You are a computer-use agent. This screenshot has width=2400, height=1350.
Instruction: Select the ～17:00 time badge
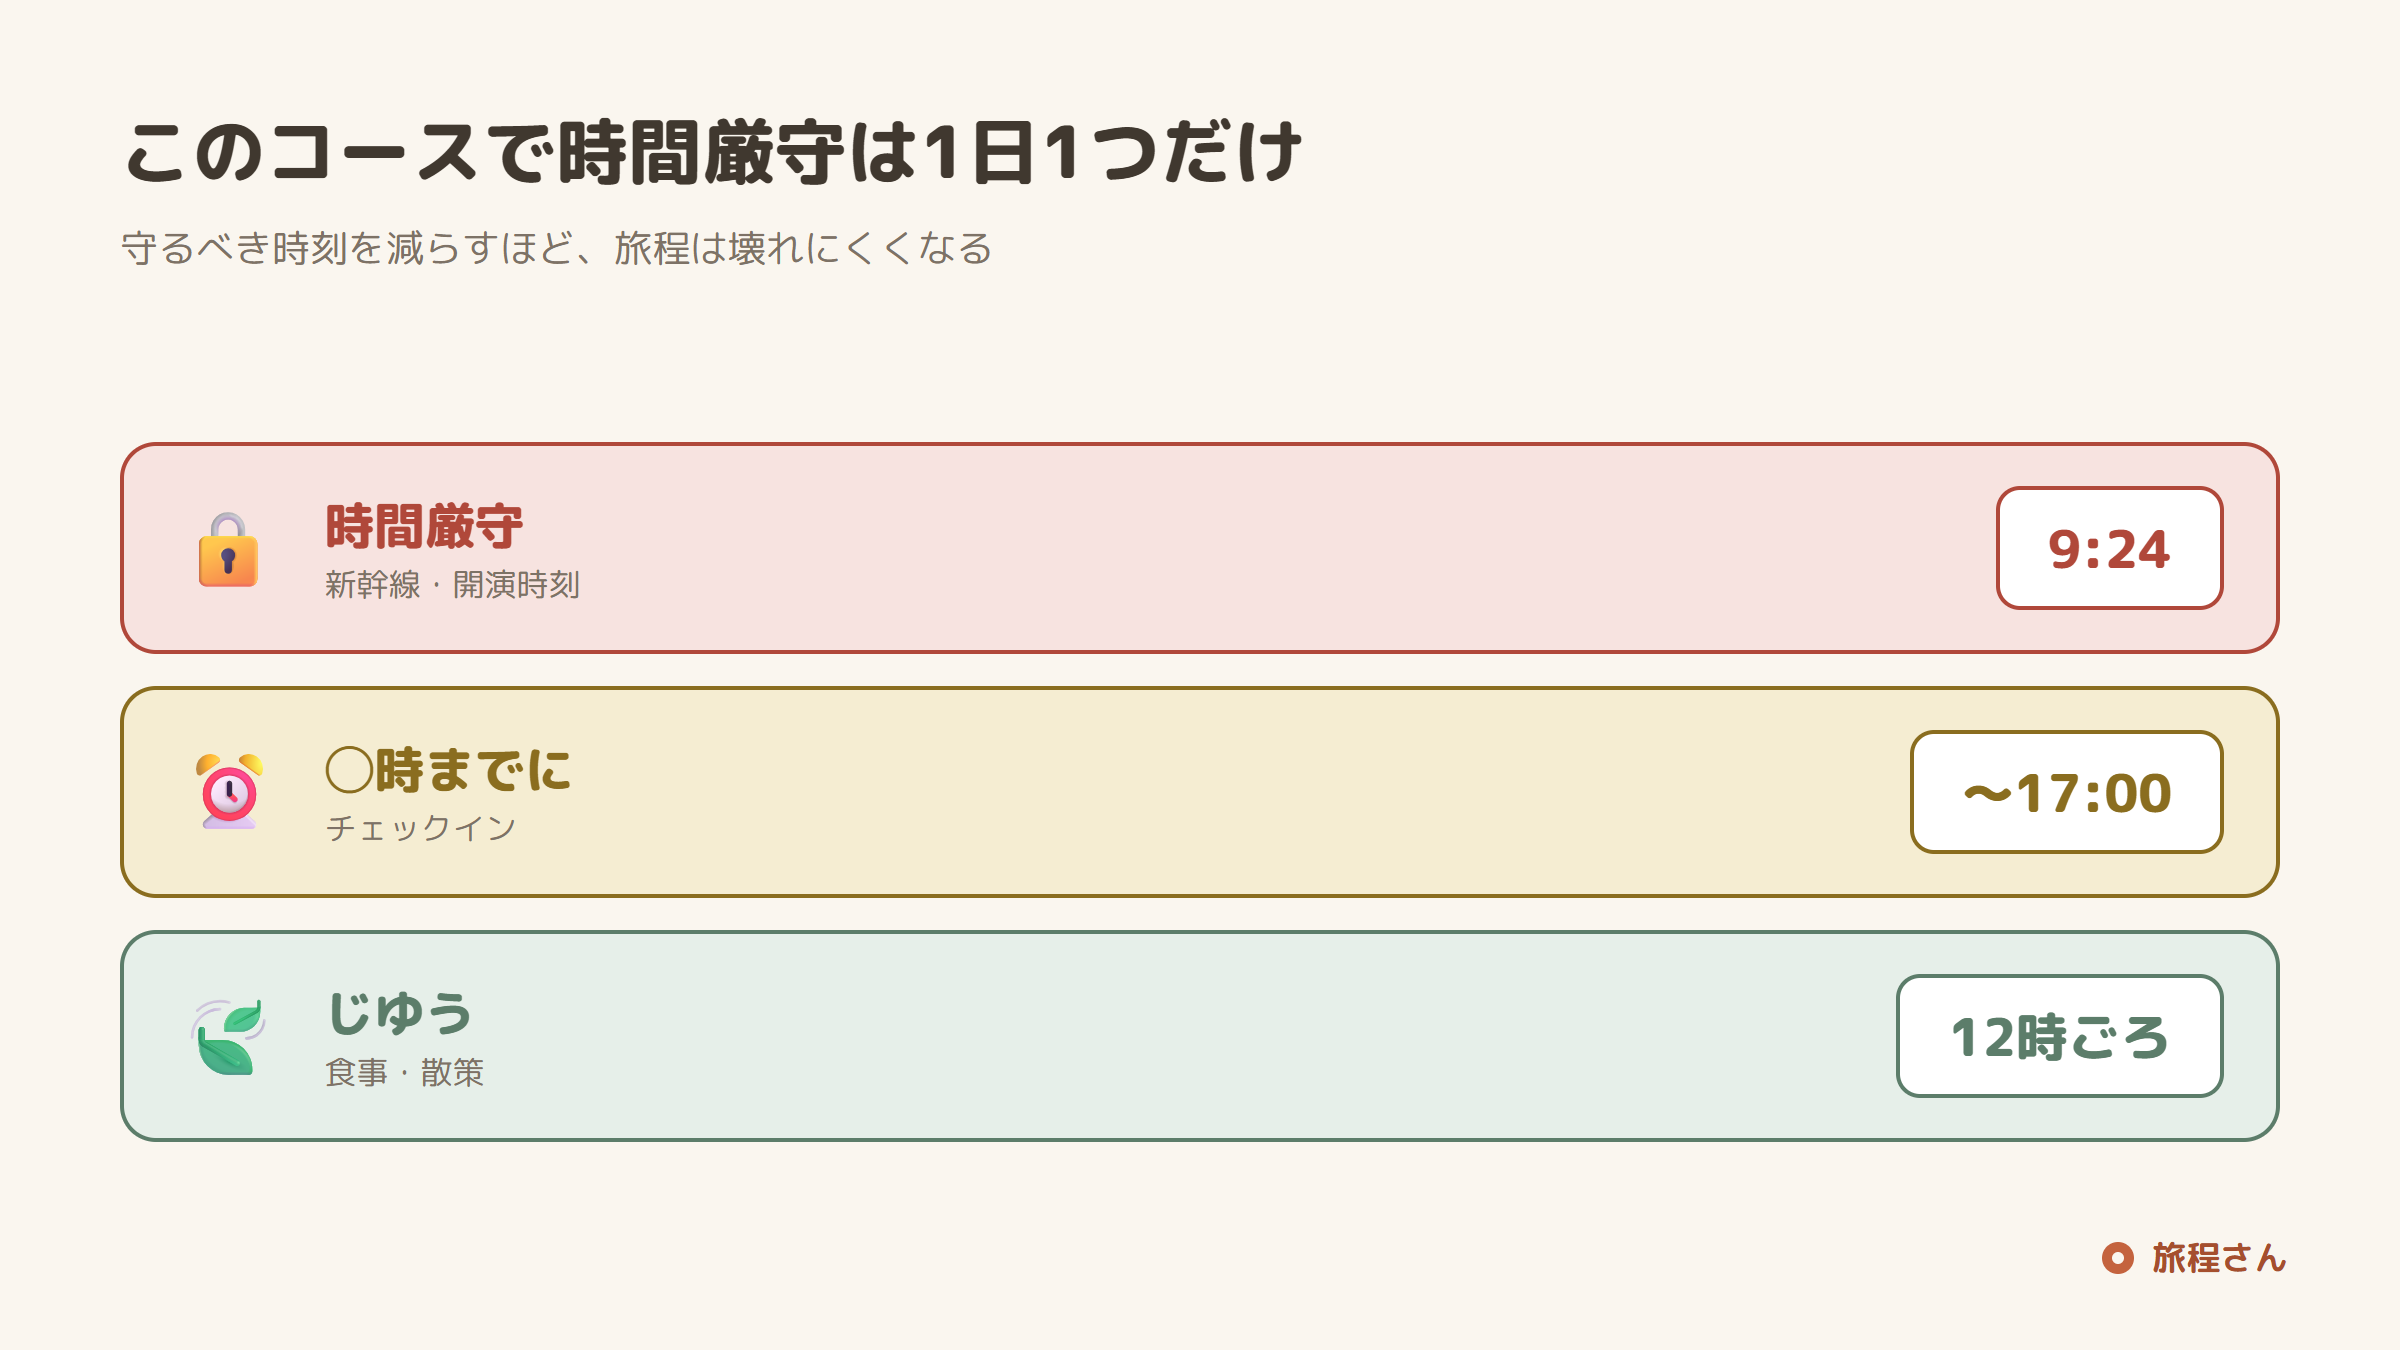coord(2067,792)
